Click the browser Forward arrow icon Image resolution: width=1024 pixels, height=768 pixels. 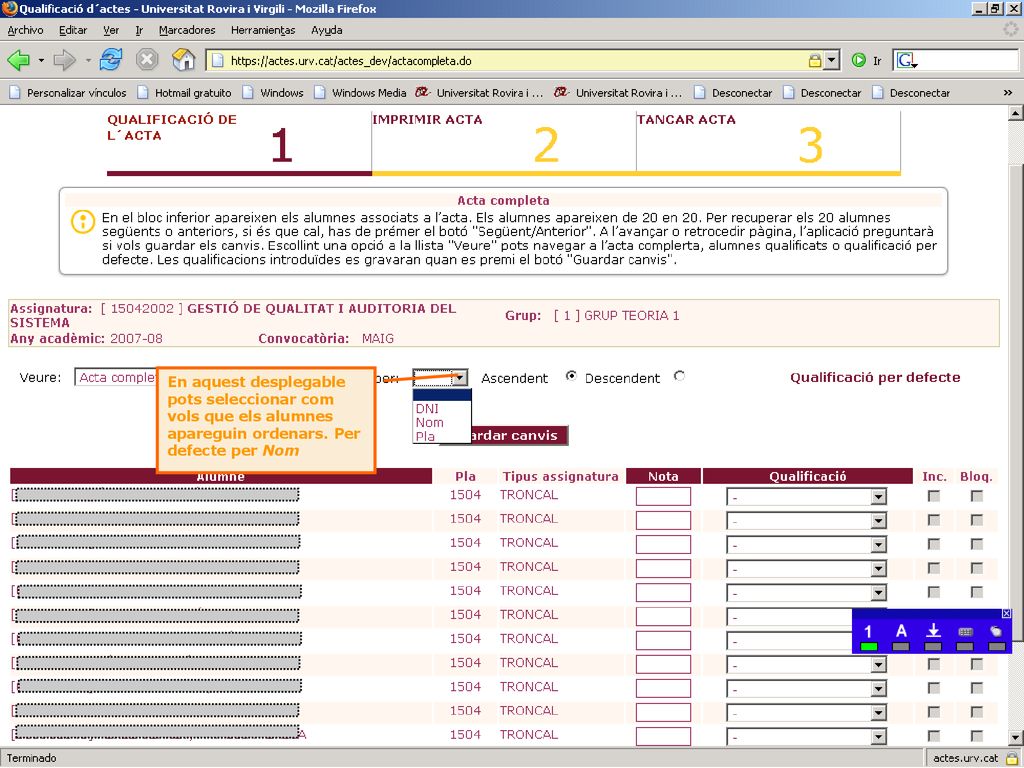(x=64, y=61)
